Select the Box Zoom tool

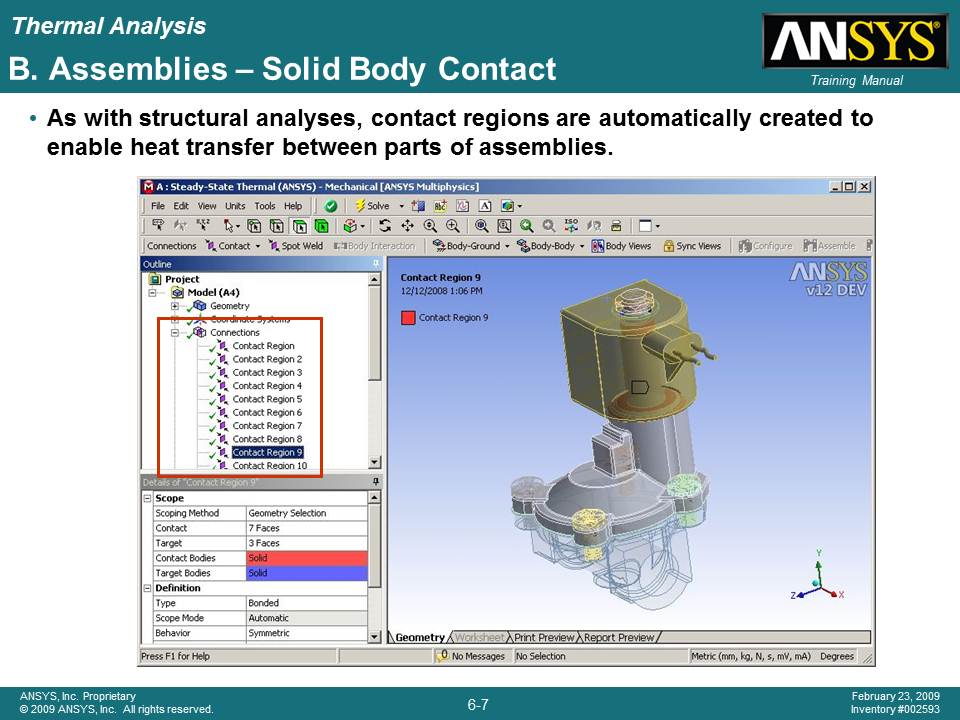tap(452, 227)
